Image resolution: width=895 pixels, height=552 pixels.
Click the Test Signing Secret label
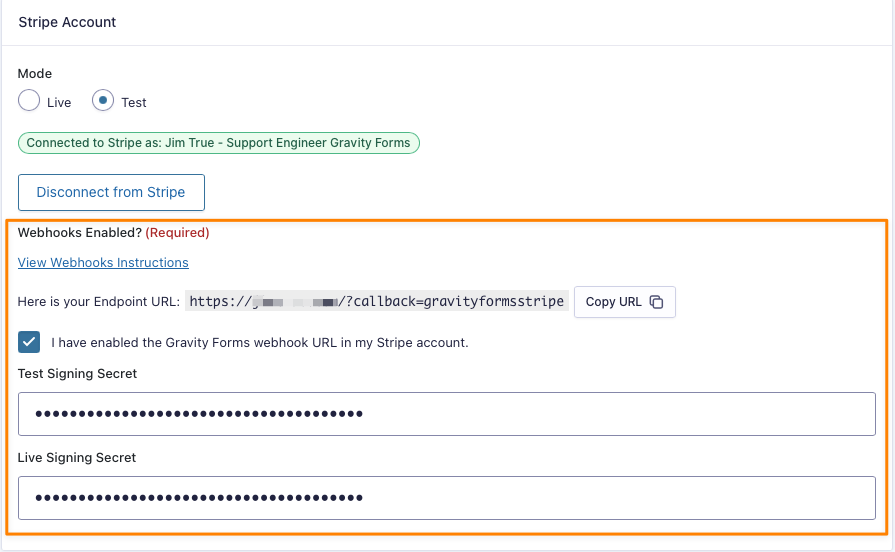[78, 374]
